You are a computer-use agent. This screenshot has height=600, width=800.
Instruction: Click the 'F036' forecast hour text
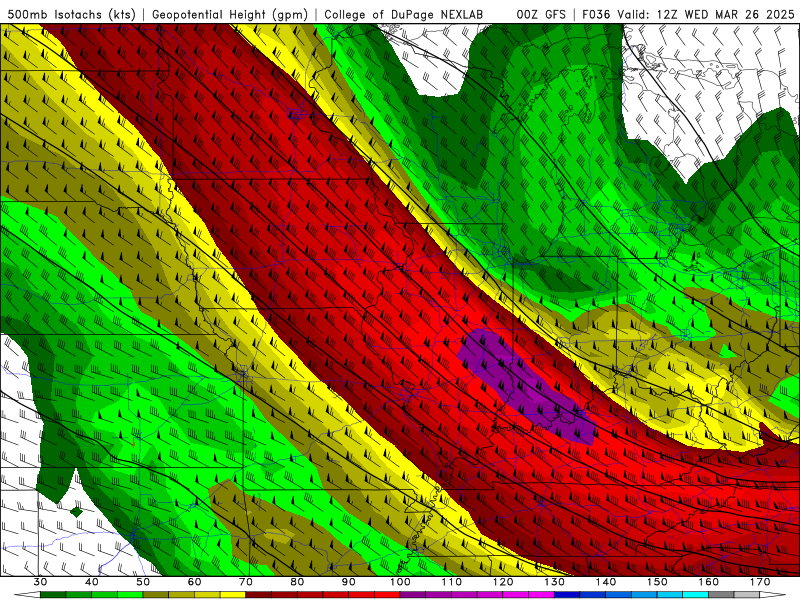(596, 14)
